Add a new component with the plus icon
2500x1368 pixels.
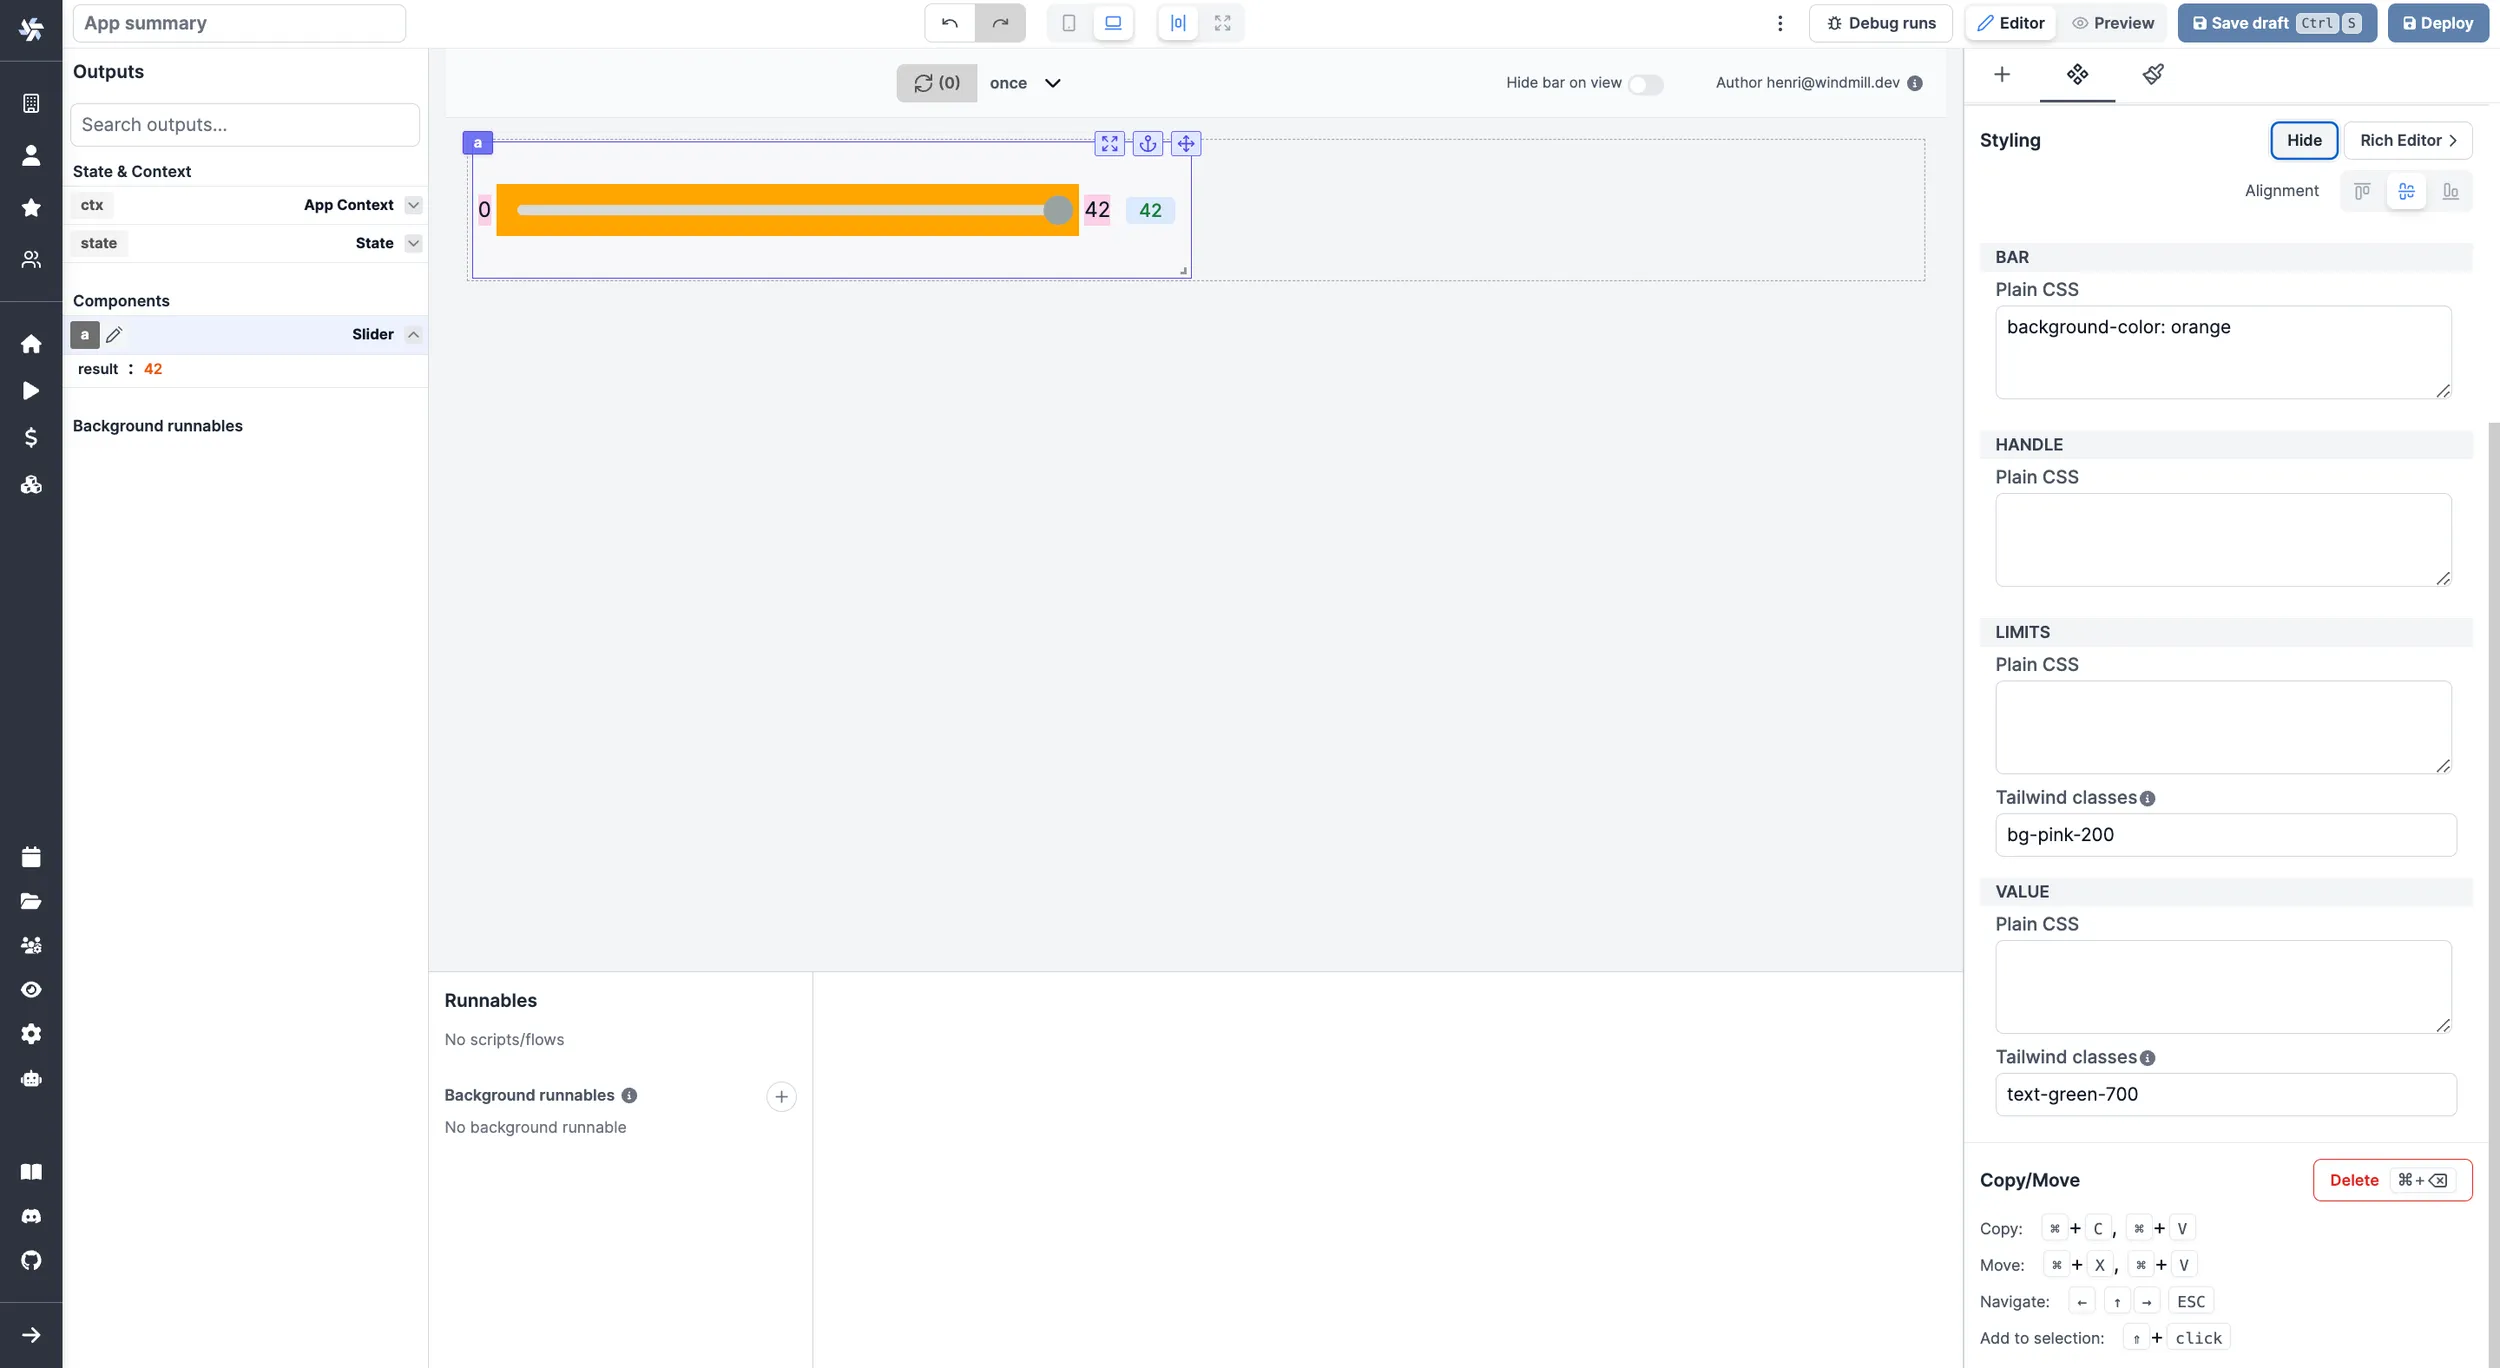coord(2002,74)
